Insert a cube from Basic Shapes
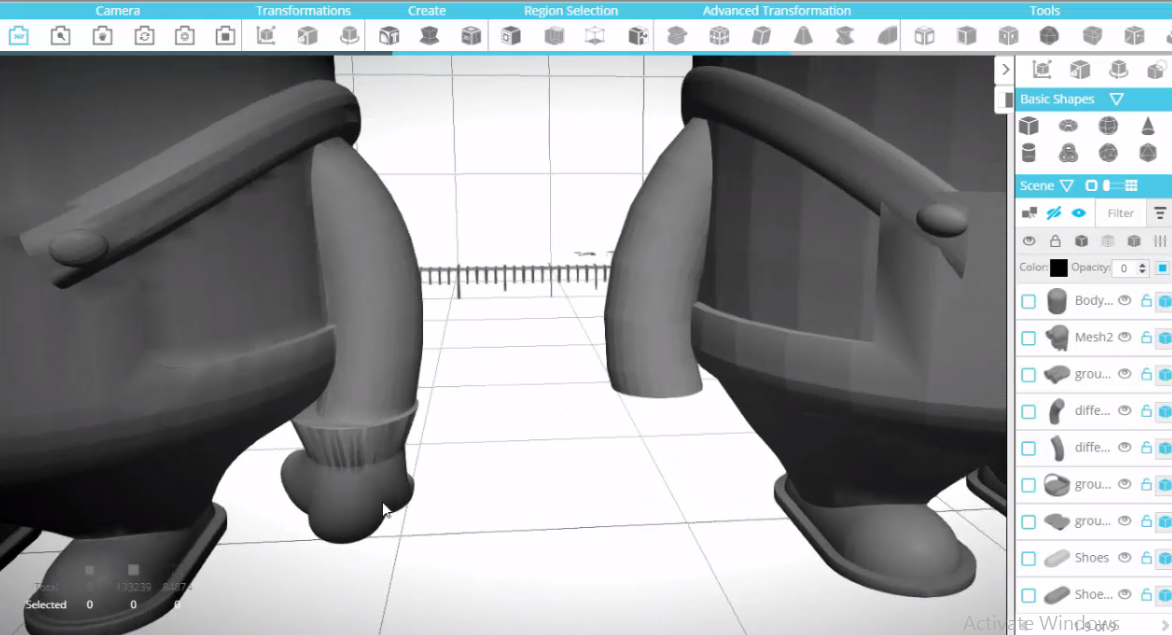 click(x=1029, y=126)
